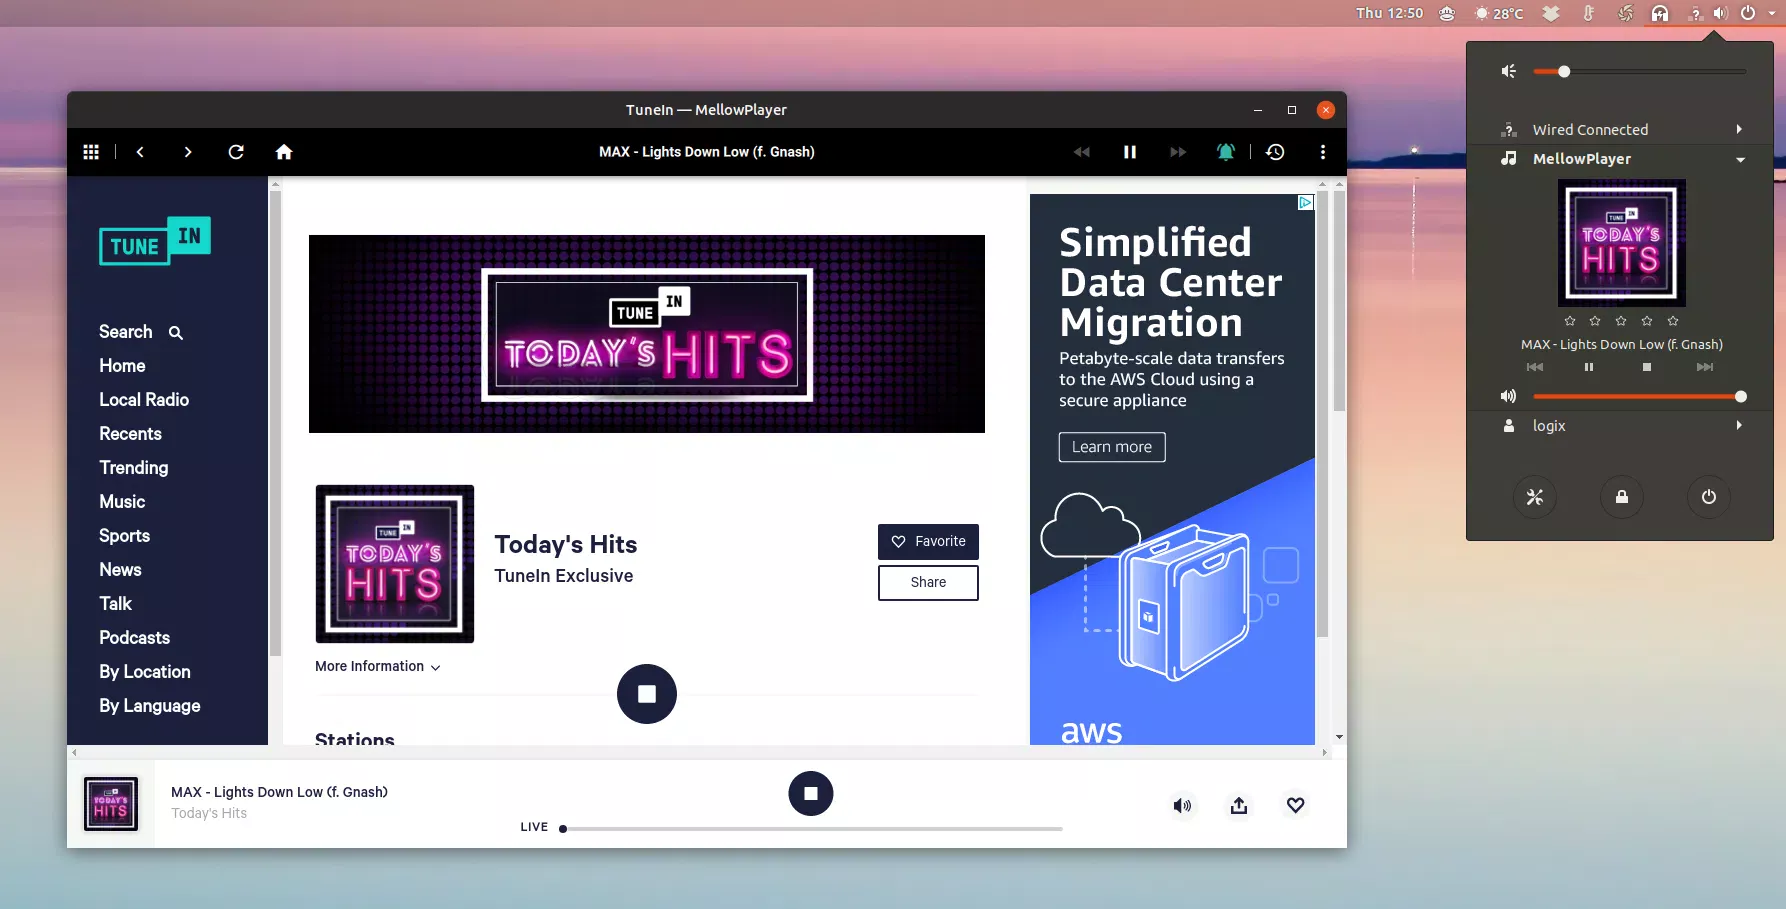Collapse the MellowPlayer section in the sound menu
The width and height of the screenshot is (1786, 909).
pyautogui.click(x=1741, y=159)
